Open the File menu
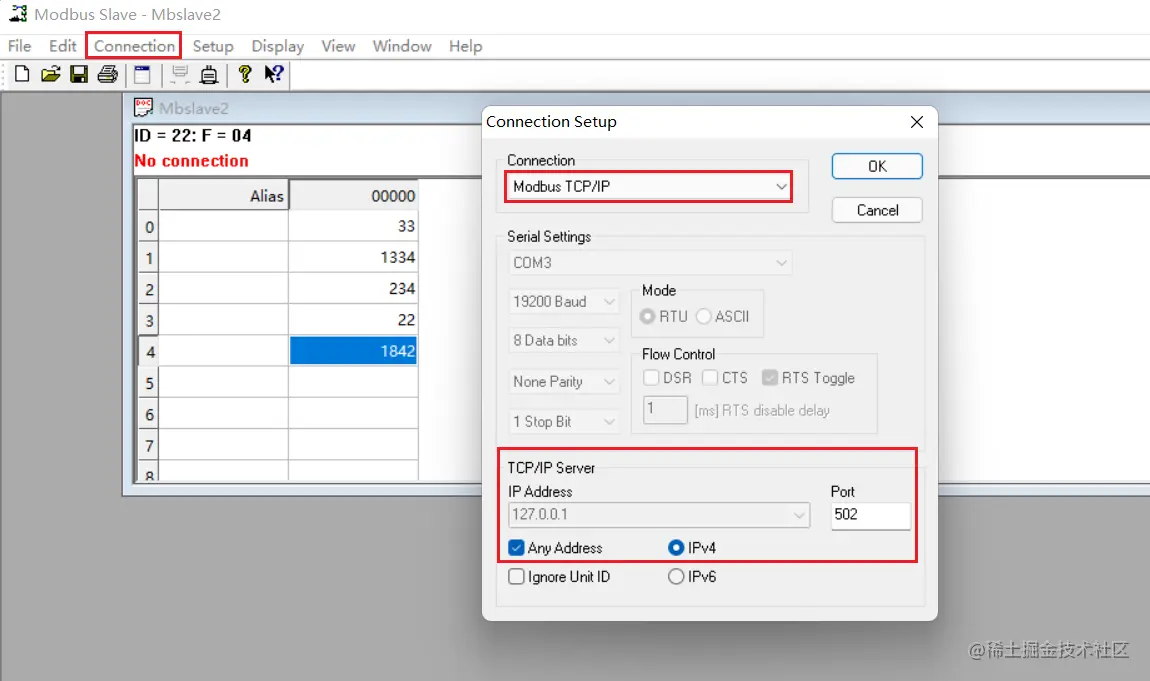The height and width of the screenshot is (681, 1150). pyautogui.click(x=20, y=46)
